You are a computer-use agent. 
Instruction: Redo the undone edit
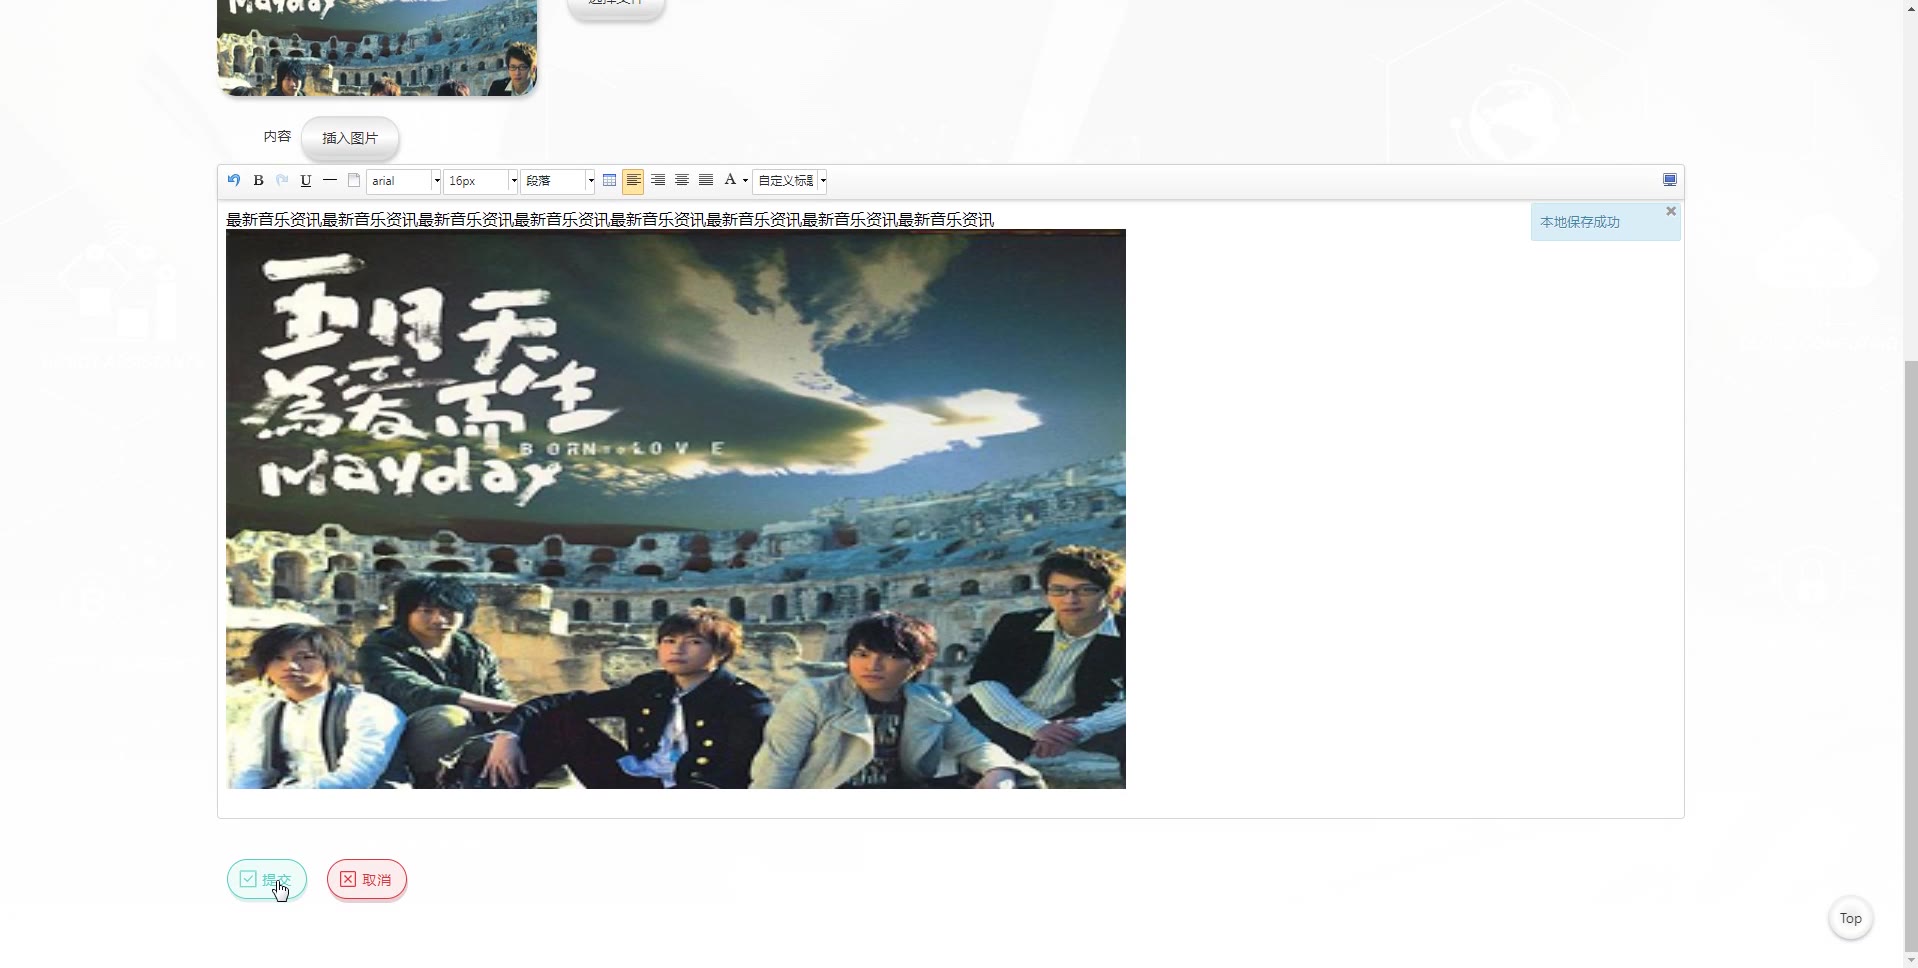click(x=282, y=181)
